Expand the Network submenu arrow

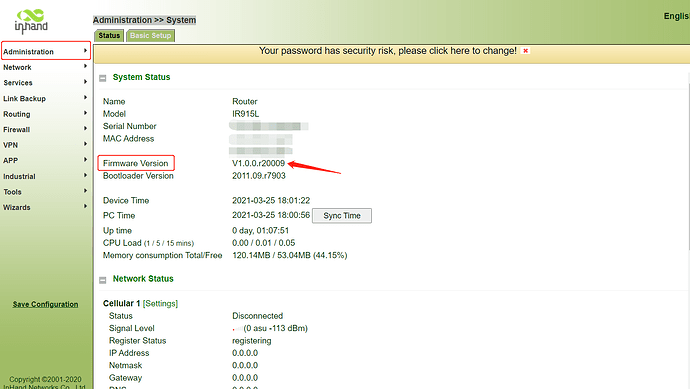85,66
